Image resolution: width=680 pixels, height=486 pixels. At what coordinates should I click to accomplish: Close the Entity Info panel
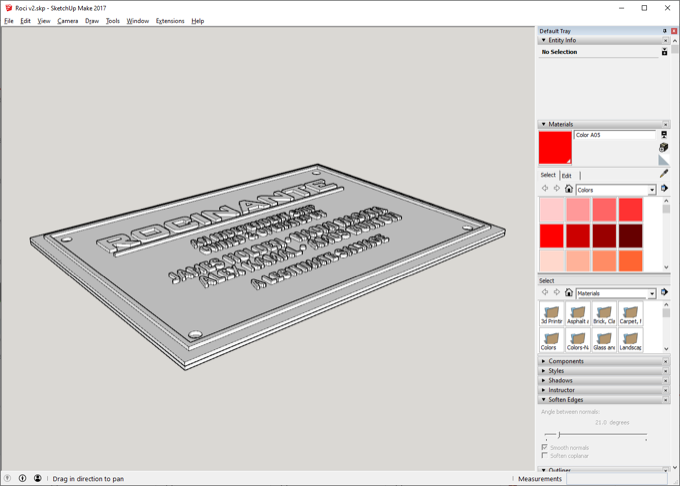(x=666, y=40)
